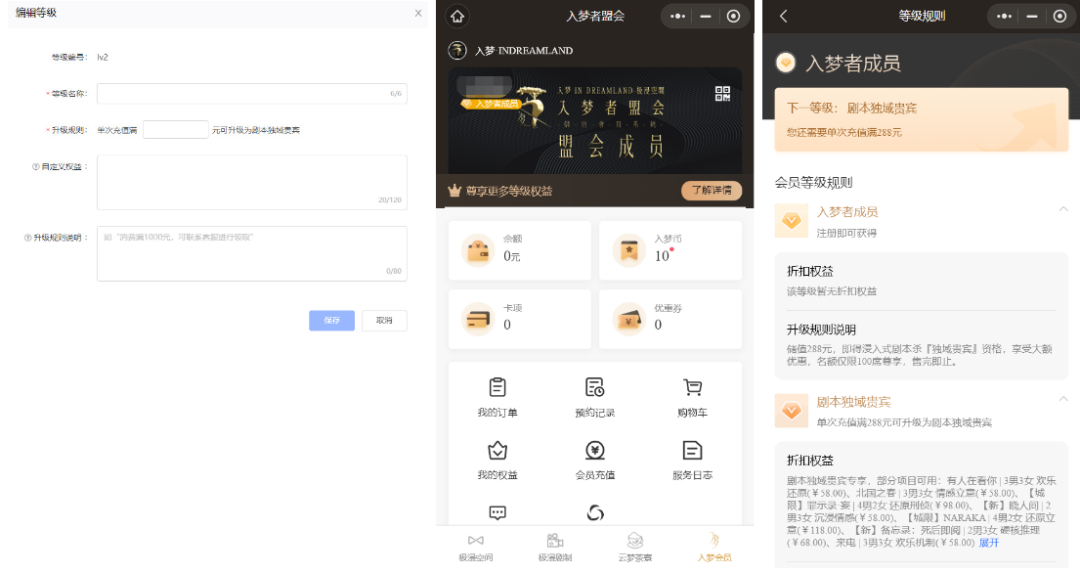Open the 优惠券 coupon icon
Image resolution: width=1080 pixels, height=573 pixels.
click(x=629, y=320)
